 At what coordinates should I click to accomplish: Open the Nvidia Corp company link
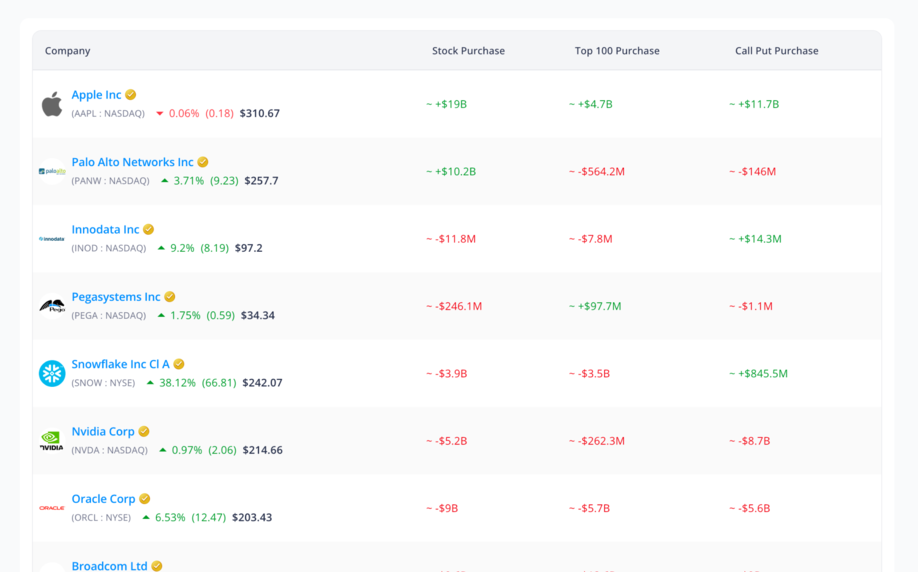point(103,431)
